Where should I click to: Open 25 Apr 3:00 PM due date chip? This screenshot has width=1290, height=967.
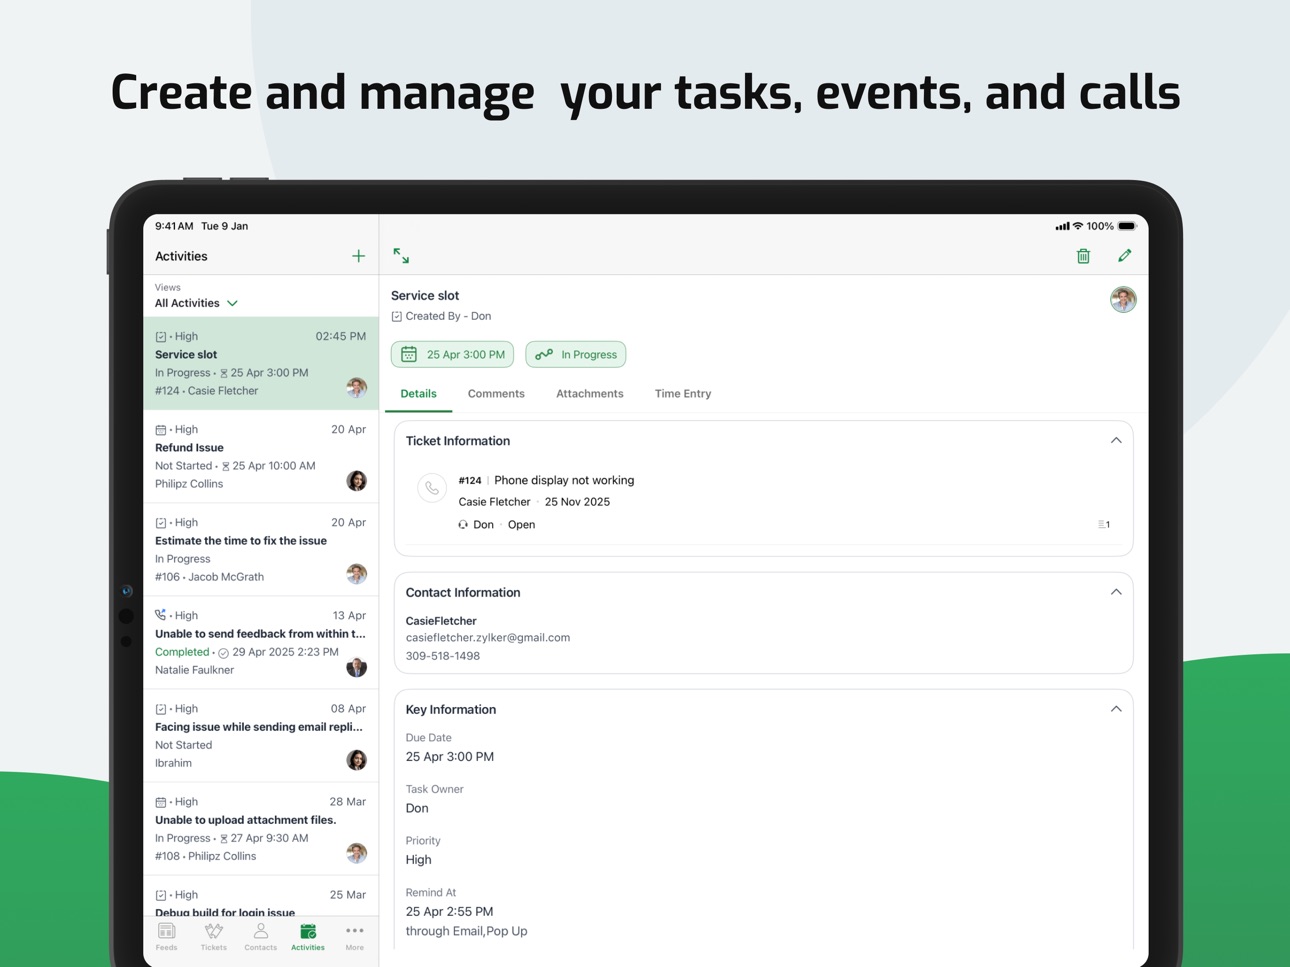tap(452, 354)
